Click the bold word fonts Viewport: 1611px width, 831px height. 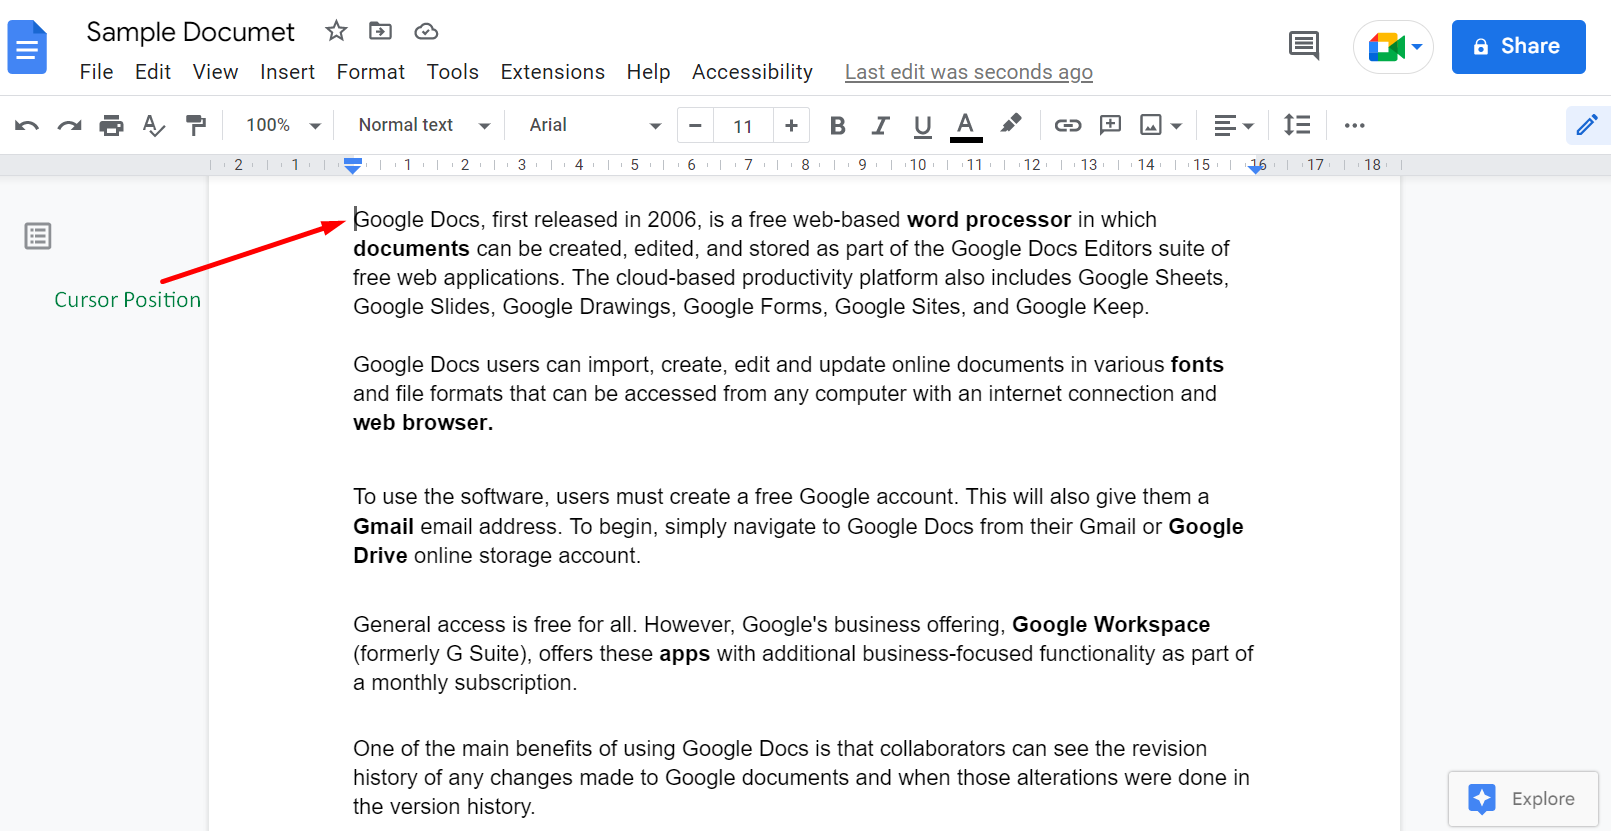[1197, 364]
